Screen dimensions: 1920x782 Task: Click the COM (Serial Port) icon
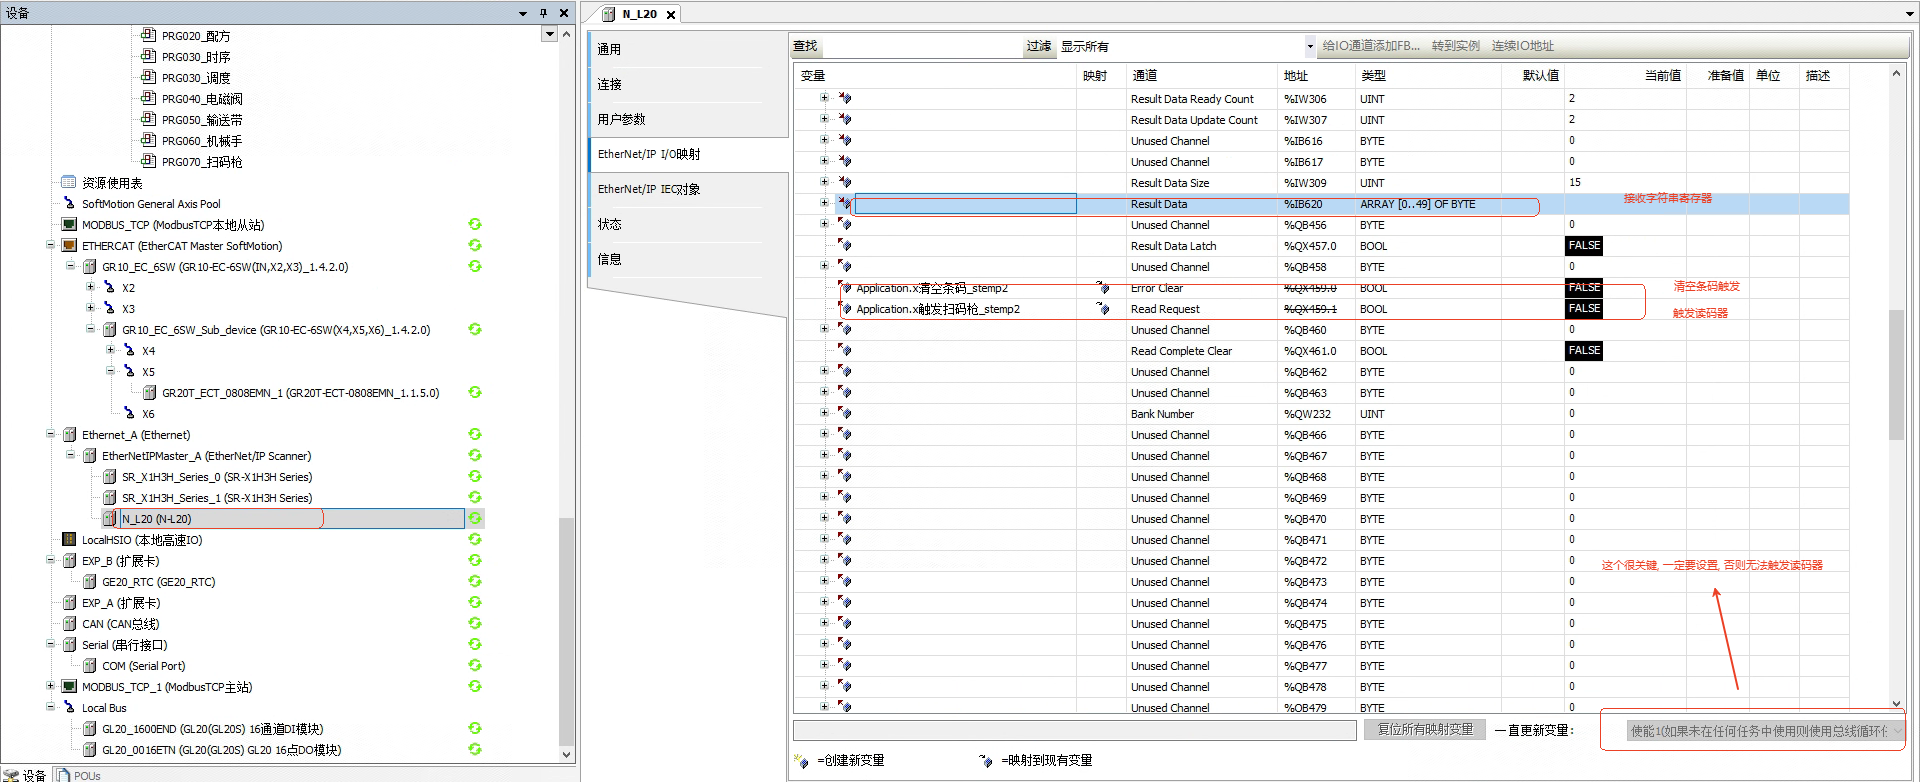(89, 665)
